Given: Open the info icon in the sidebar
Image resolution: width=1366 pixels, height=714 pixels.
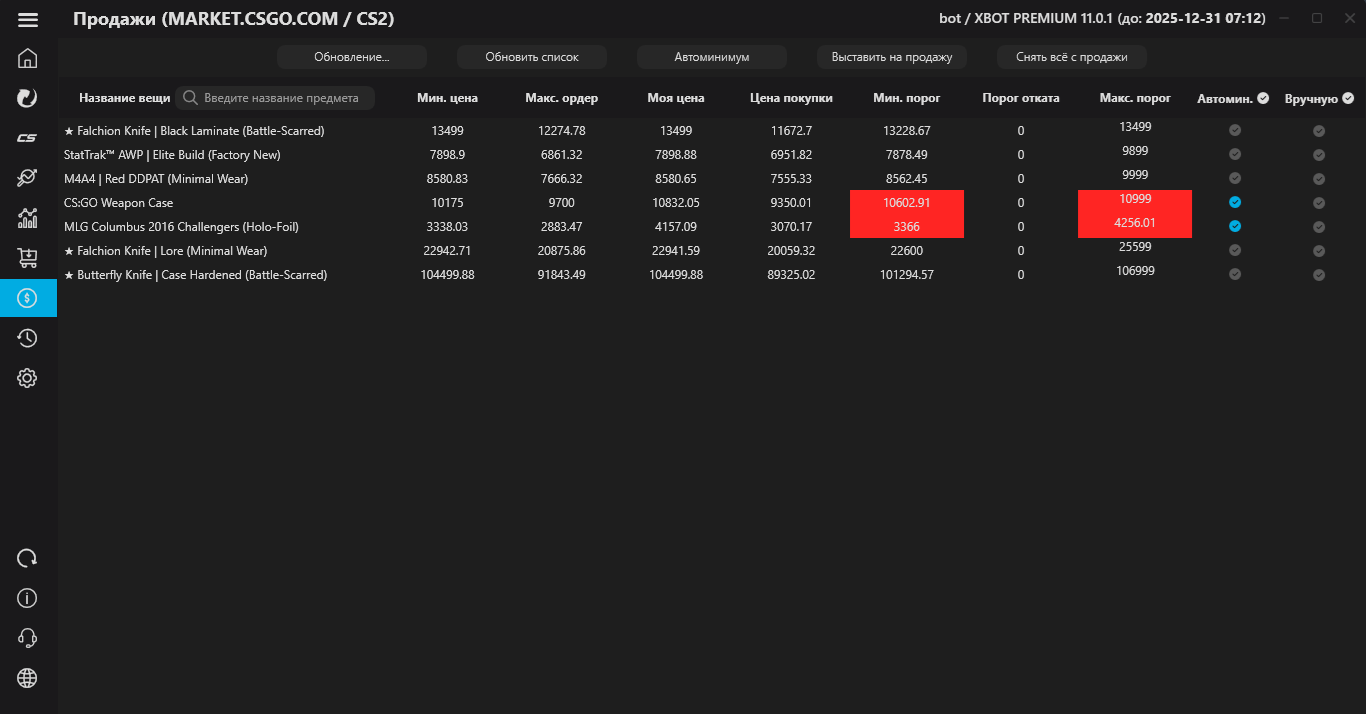Looking at the screenshot, I should [x=28, y=598].
